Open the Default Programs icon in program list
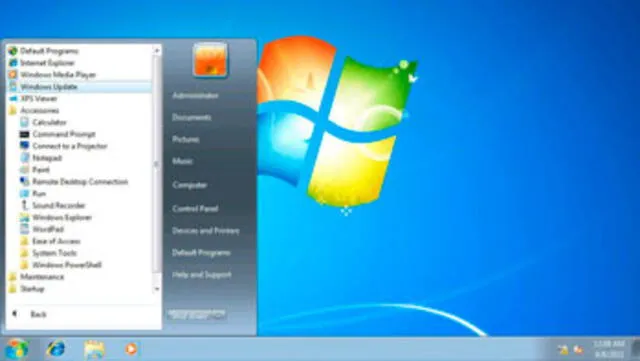This screenshot has width=640, height=361. [x=13, y=51]
